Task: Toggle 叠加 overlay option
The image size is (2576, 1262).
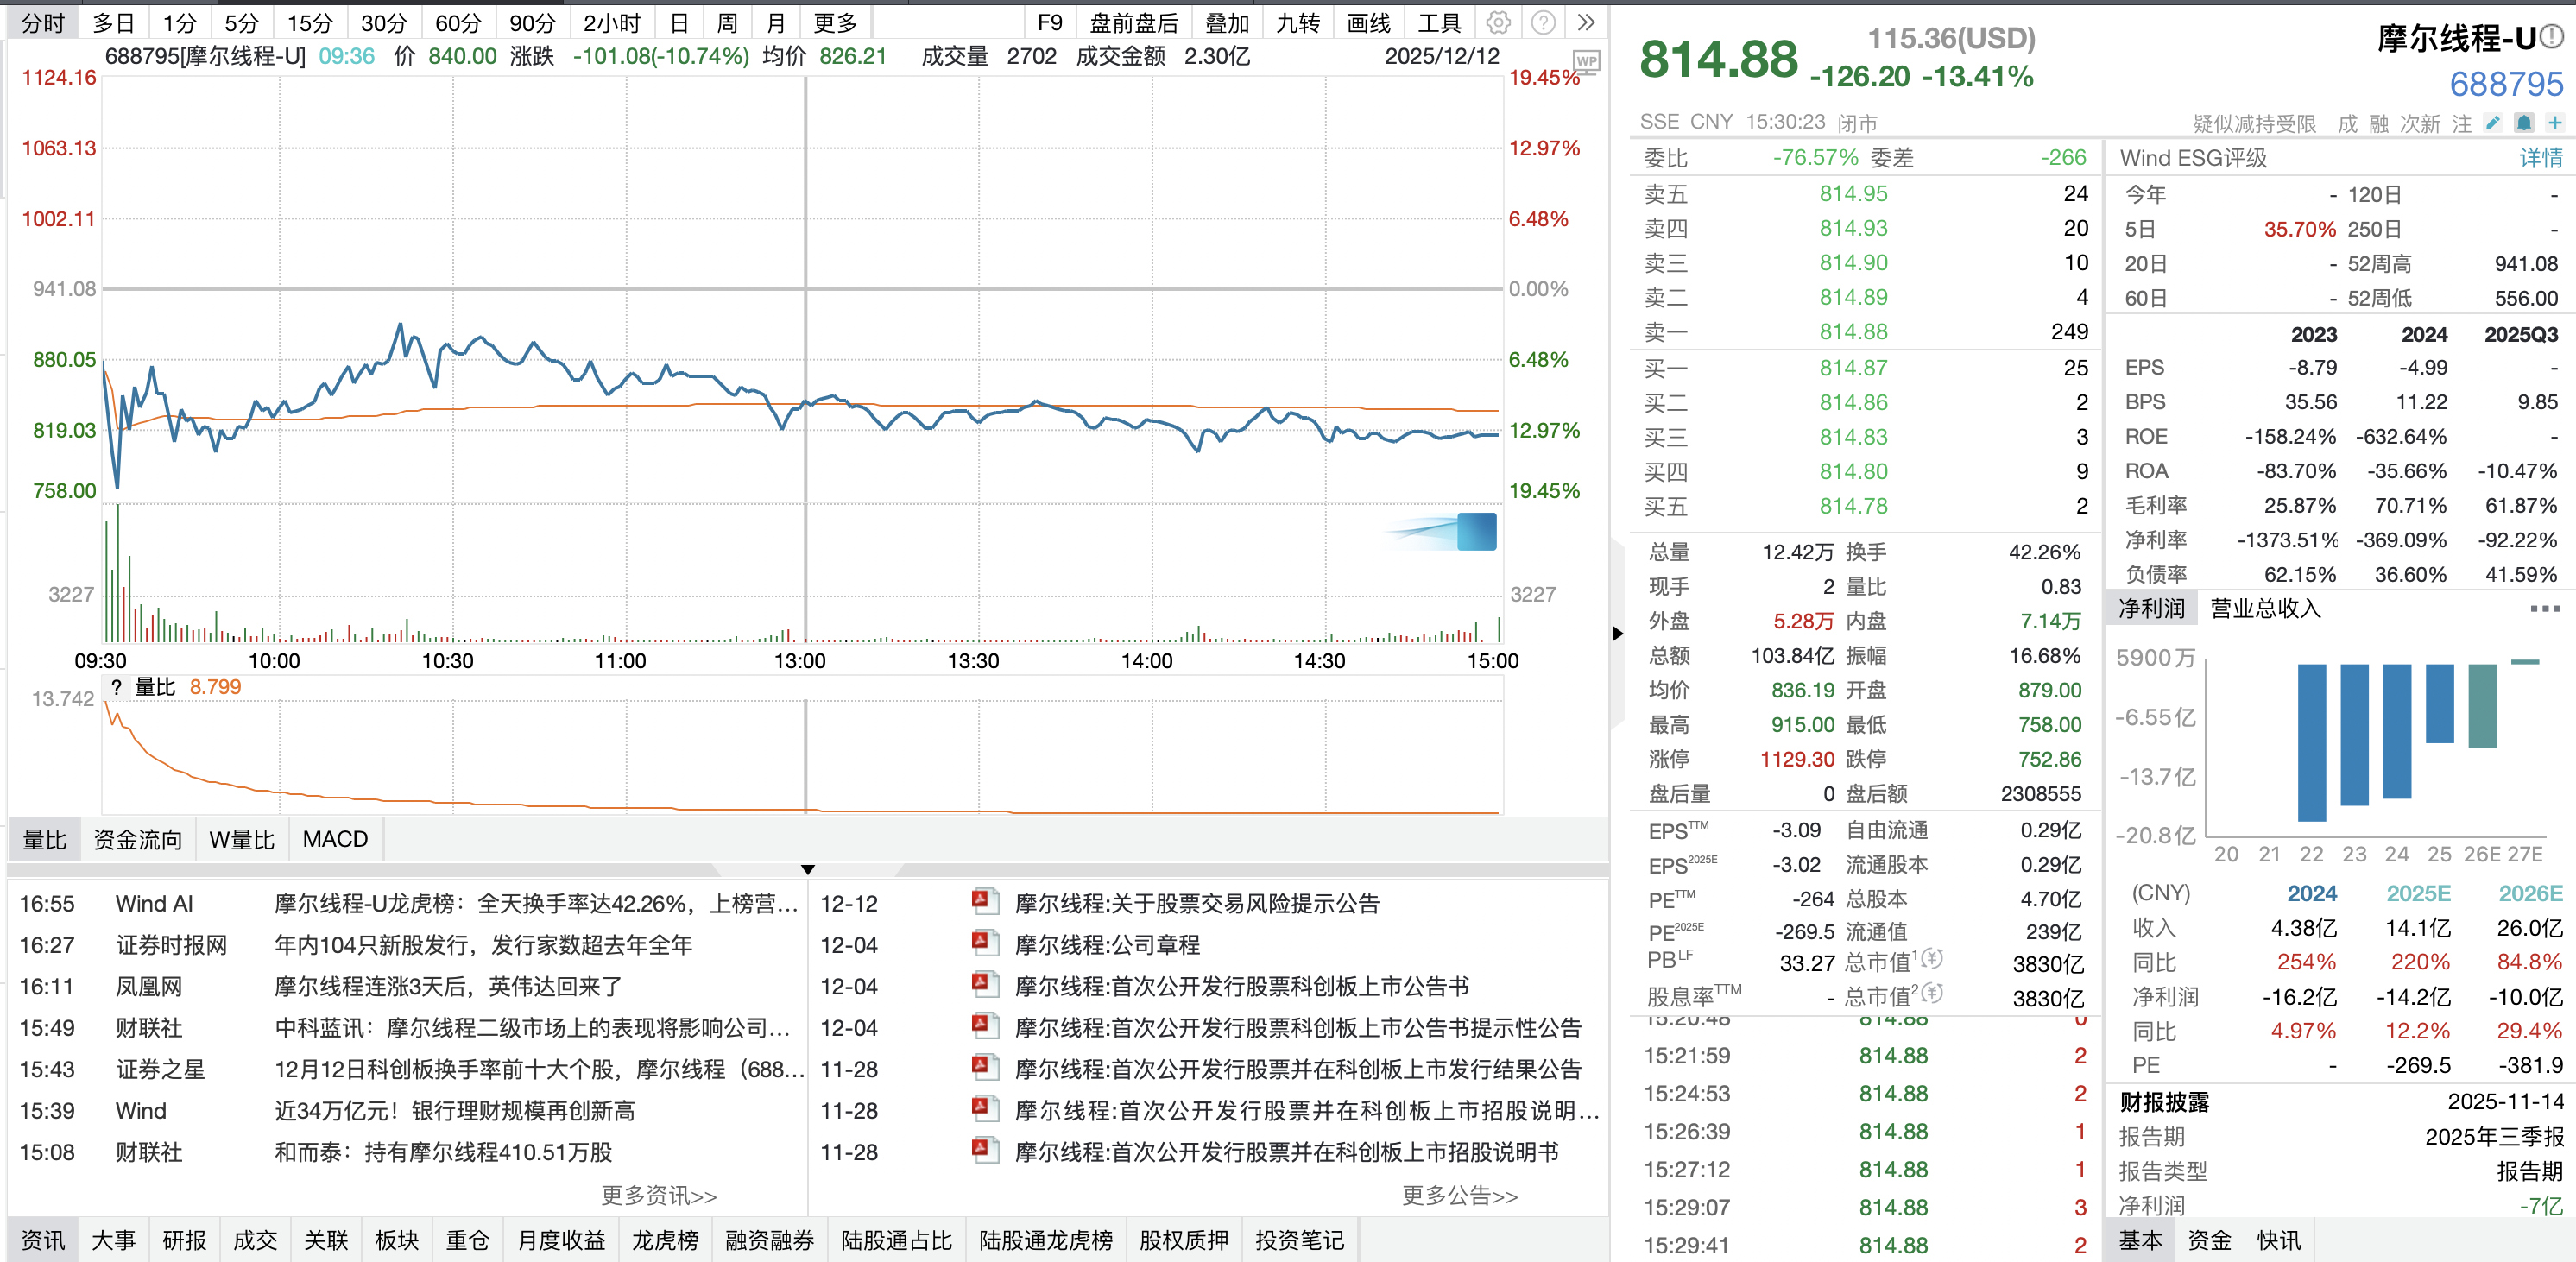Action: click(x=1227, y=22)
